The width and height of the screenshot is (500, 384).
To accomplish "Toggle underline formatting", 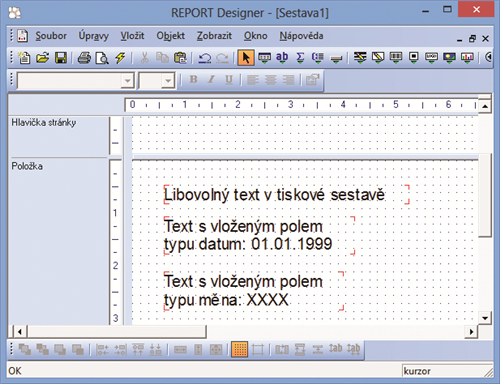I will tap(229, 80).
